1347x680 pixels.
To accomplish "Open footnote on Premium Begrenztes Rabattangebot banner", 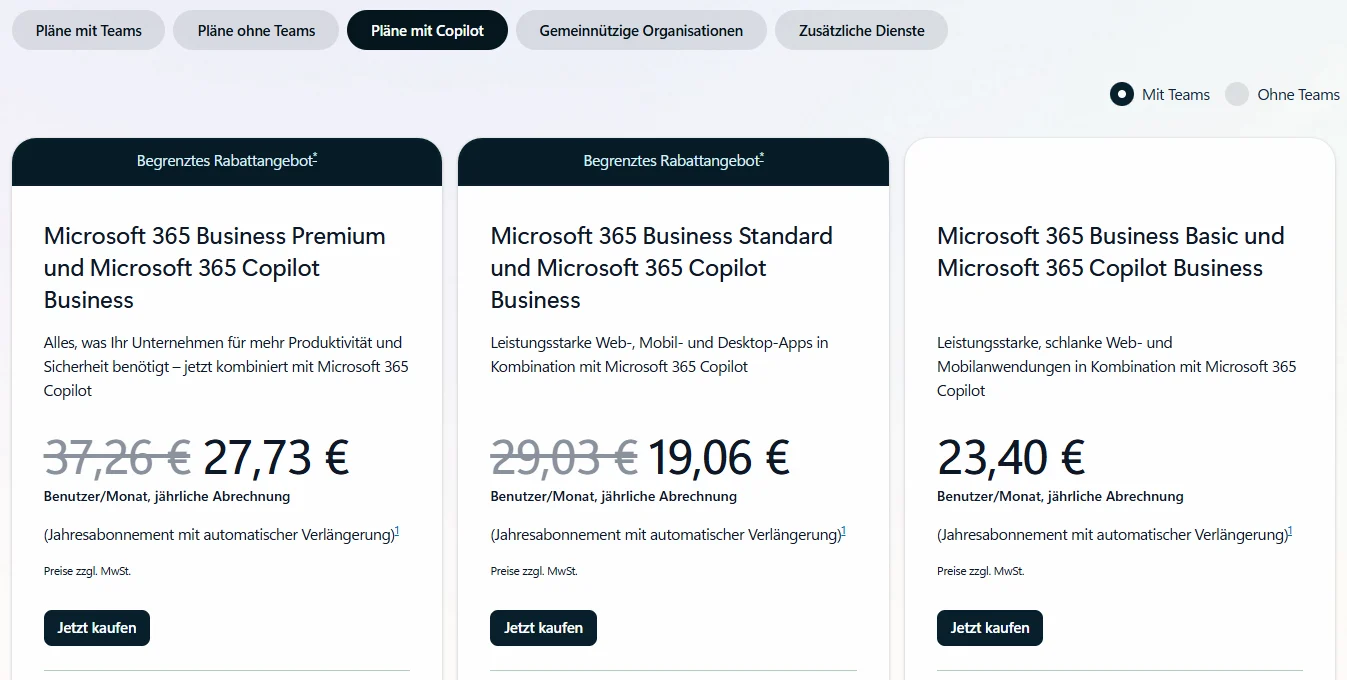I will click(x=315, y=156).
